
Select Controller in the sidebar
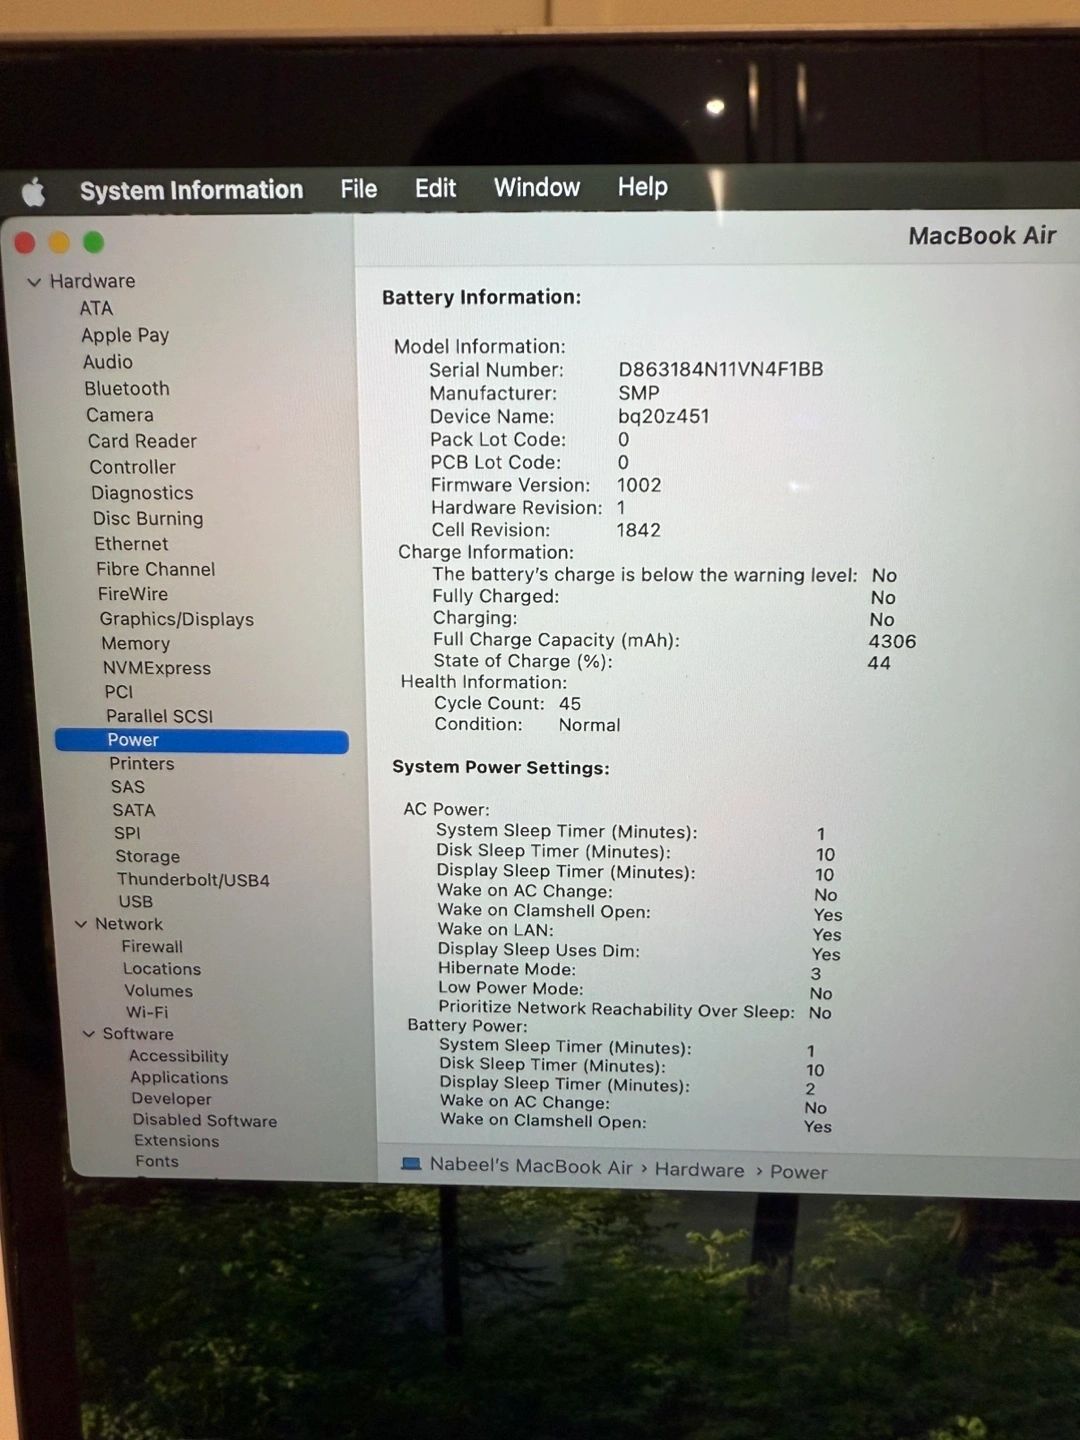[x=132, y=467]
